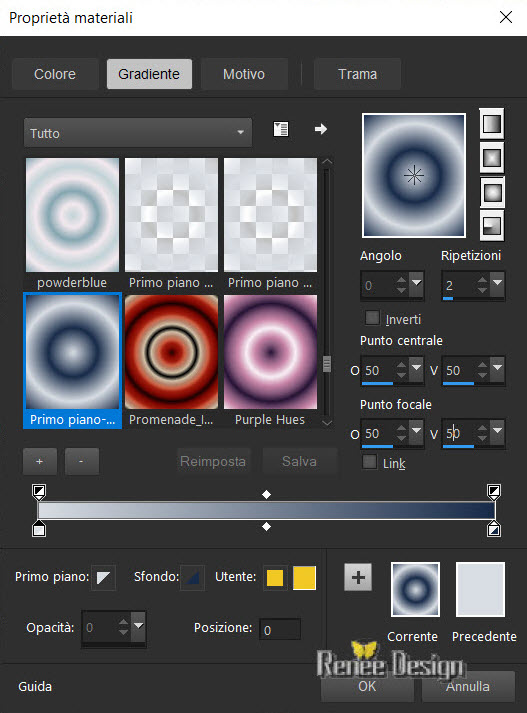
Task: Toggle the Link checkbox
Action: (369, 462)
